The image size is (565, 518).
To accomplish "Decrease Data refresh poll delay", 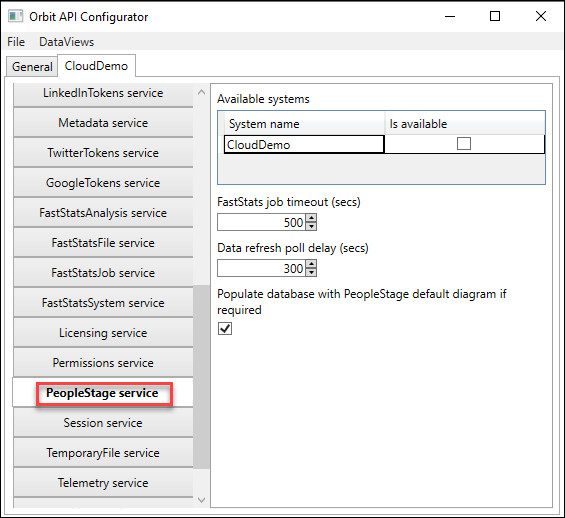I will pos(311,273).
